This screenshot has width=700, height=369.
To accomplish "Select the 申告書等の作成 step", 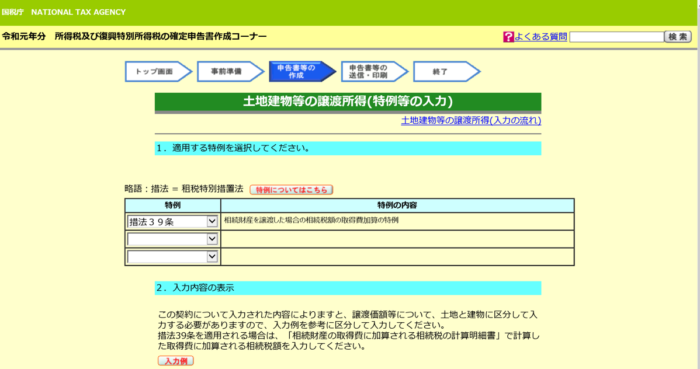I will (x=302, y=71).
